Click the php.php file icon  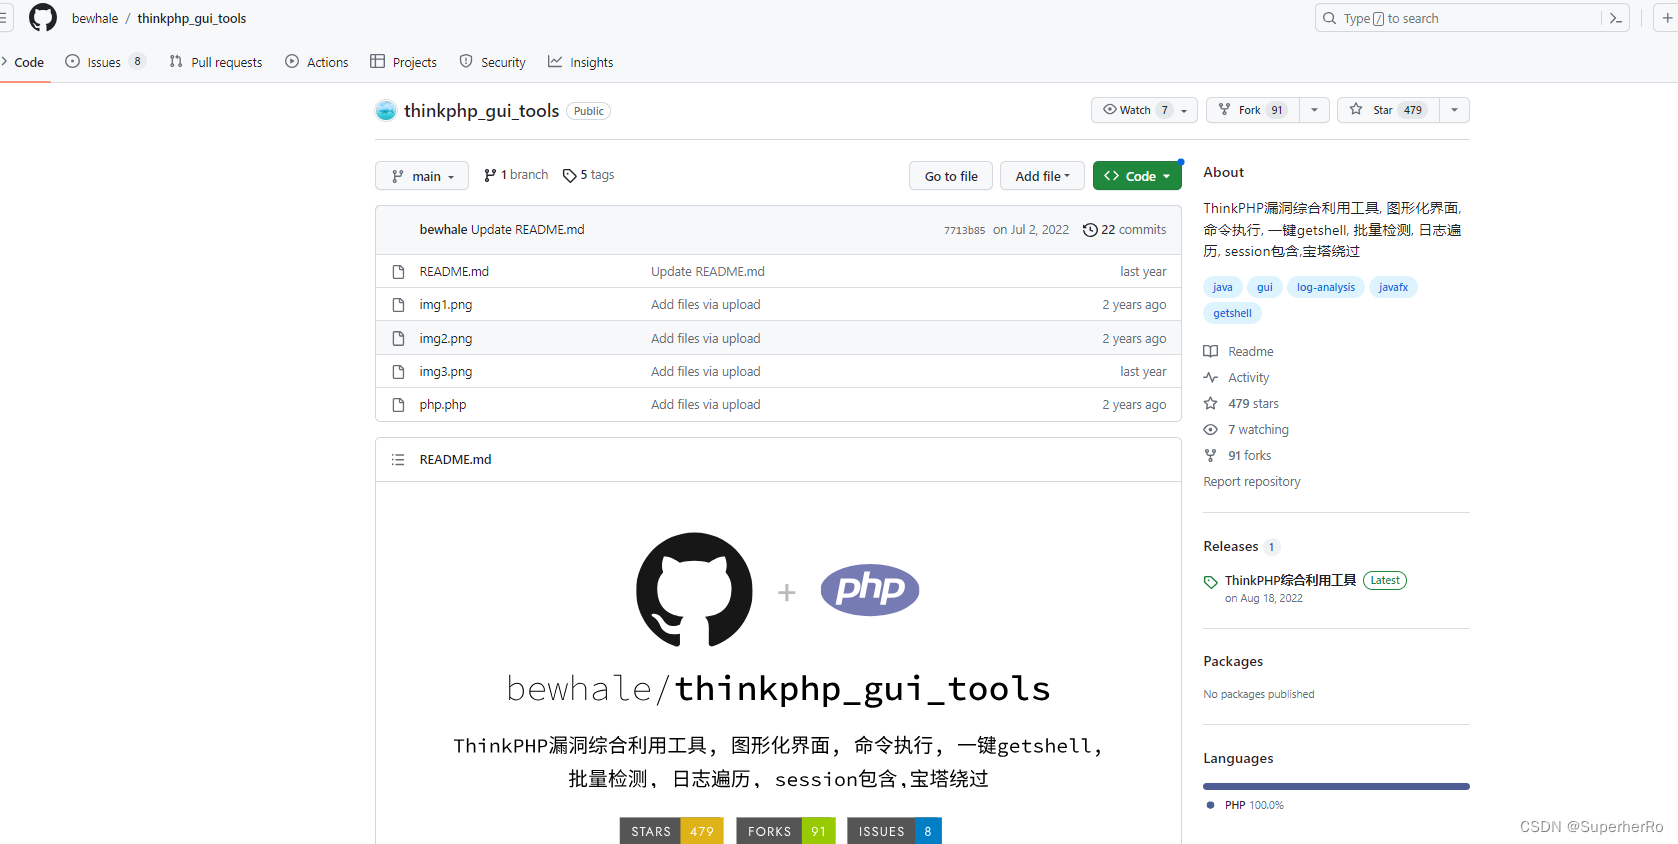click(x=398, y=405)
